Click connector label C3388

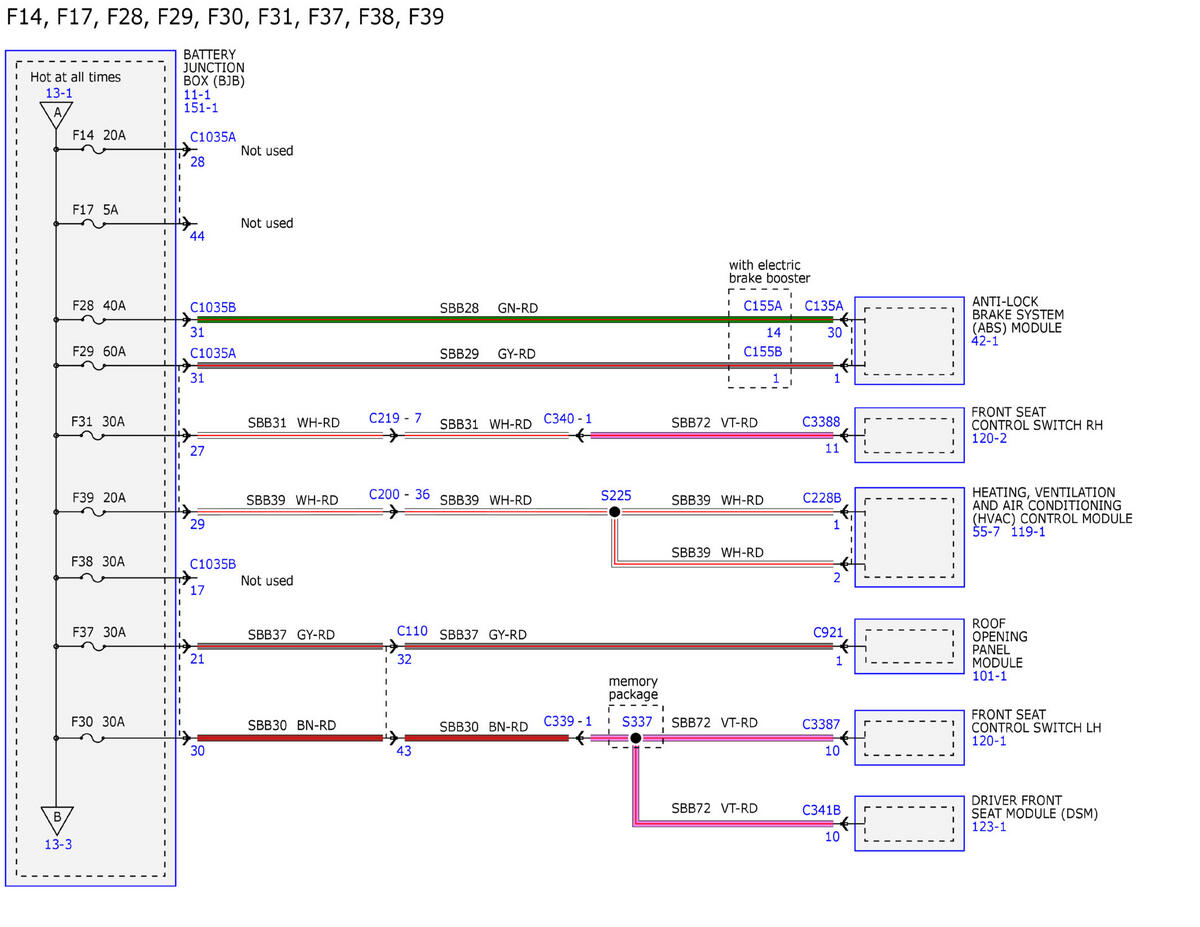(x=821, y=422)
